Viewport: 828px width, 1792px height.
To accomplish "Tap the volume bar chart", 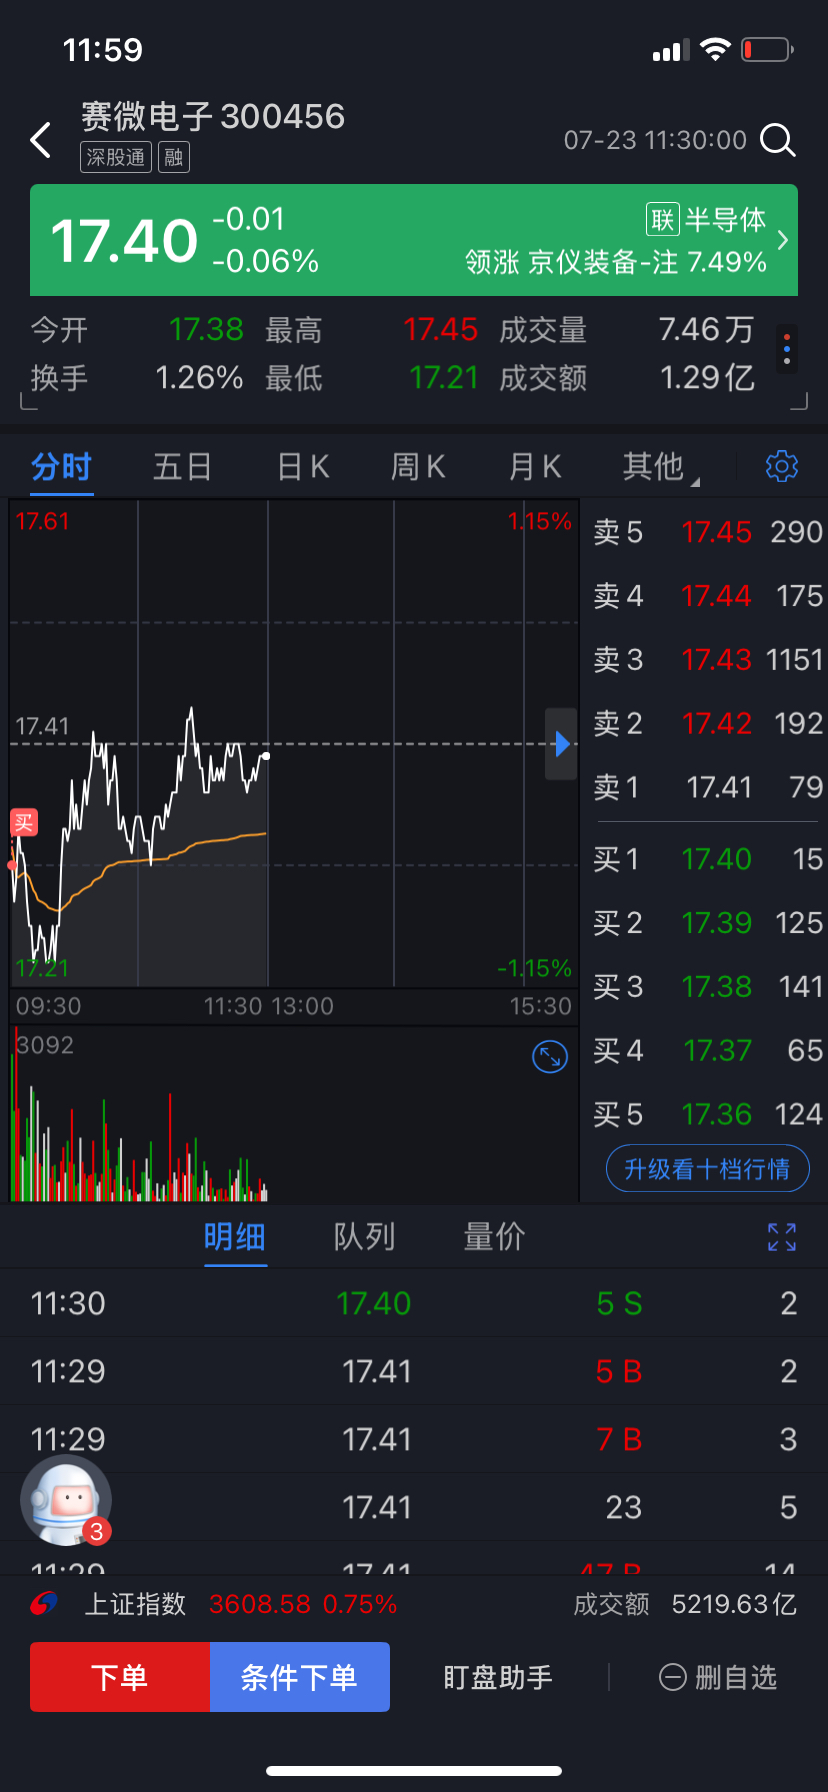I will pos(294,1114).
